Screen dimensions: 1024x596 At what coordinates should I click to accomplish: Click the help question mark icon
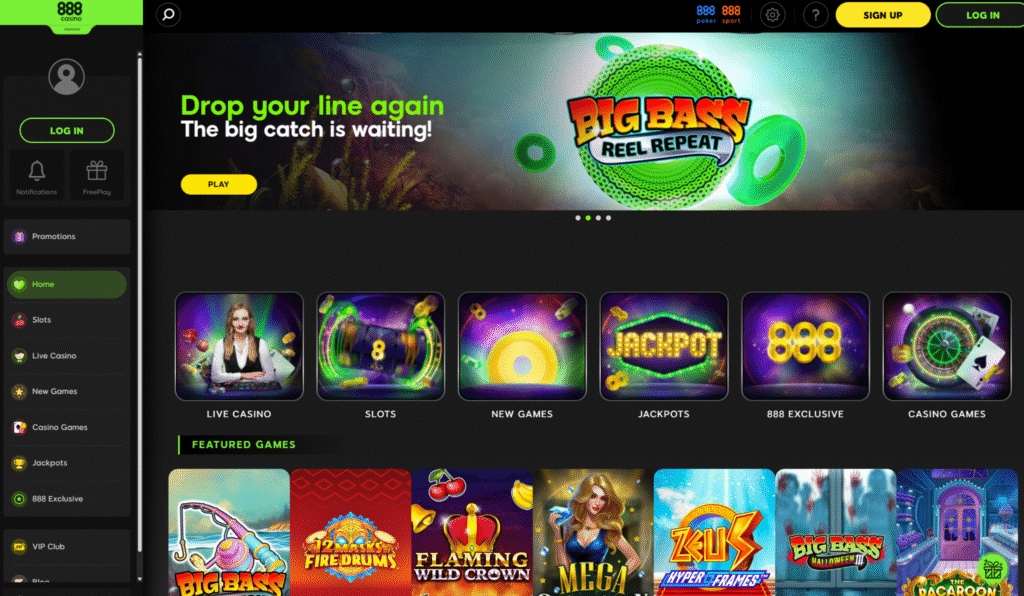click(x=816, y=14)
